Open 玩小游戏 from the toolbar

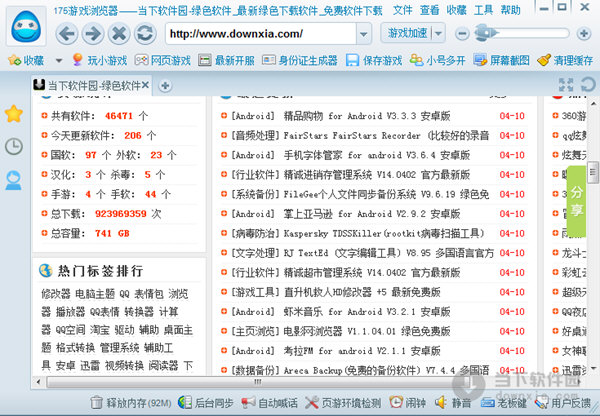tap(99, 60)
